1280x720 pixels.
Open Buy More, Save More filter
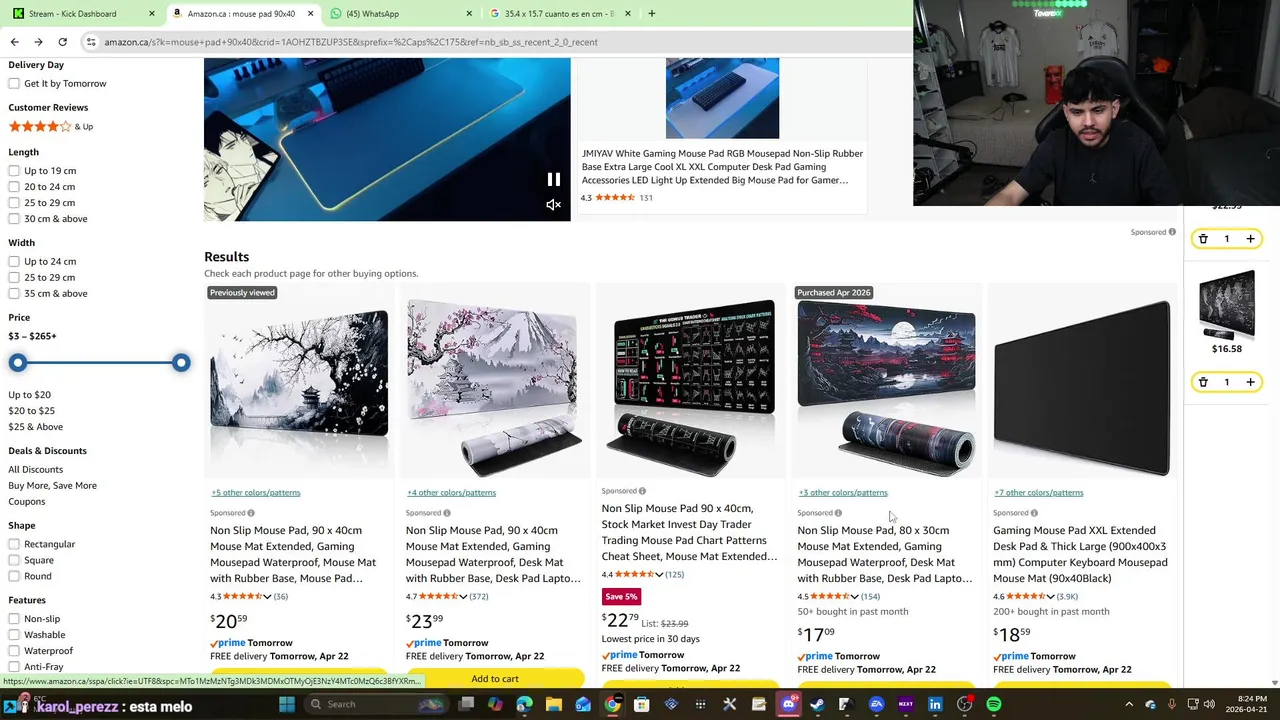click(53, 486)
